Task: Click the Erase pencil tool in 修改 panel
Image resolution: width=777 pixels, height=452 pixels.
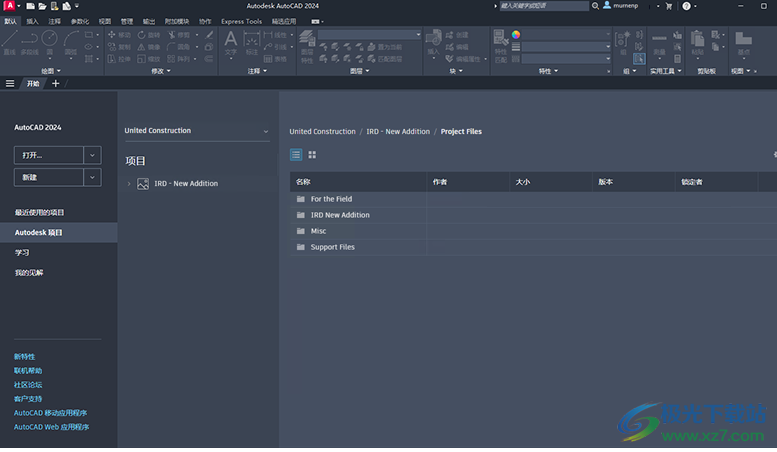Action: 209,35
